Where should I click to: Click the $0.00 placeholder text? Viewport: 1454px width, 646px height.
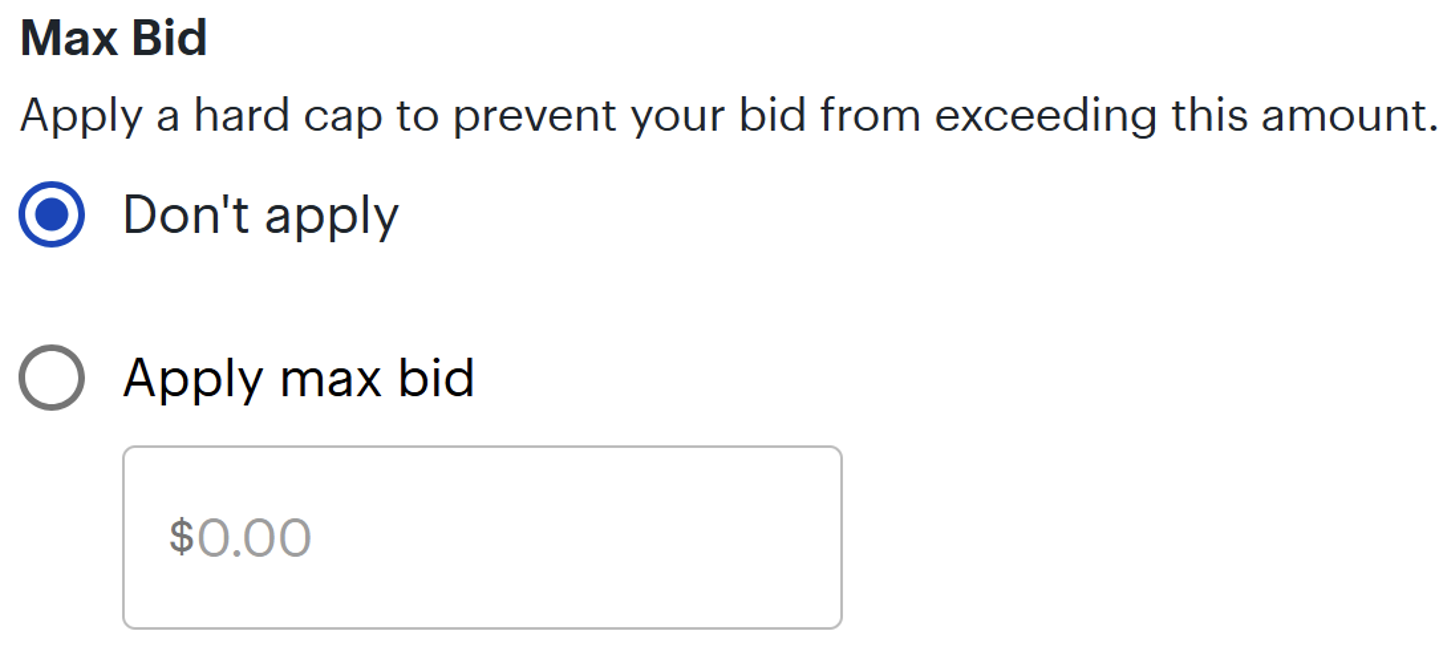click(240, 538)
